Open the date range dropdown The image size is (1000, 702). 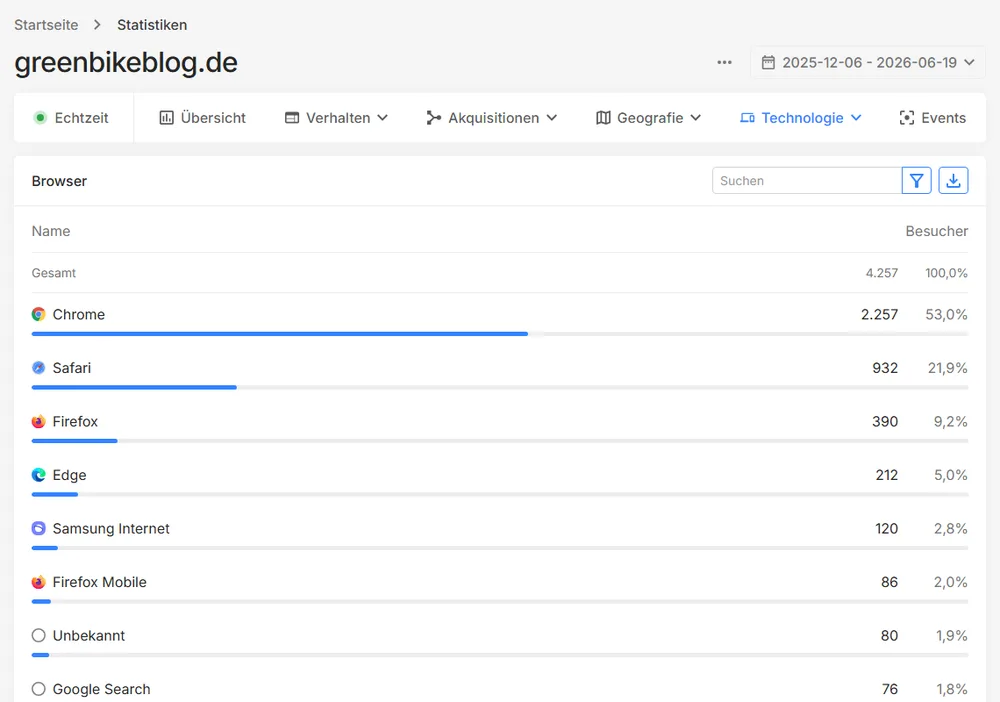[868, 62]
